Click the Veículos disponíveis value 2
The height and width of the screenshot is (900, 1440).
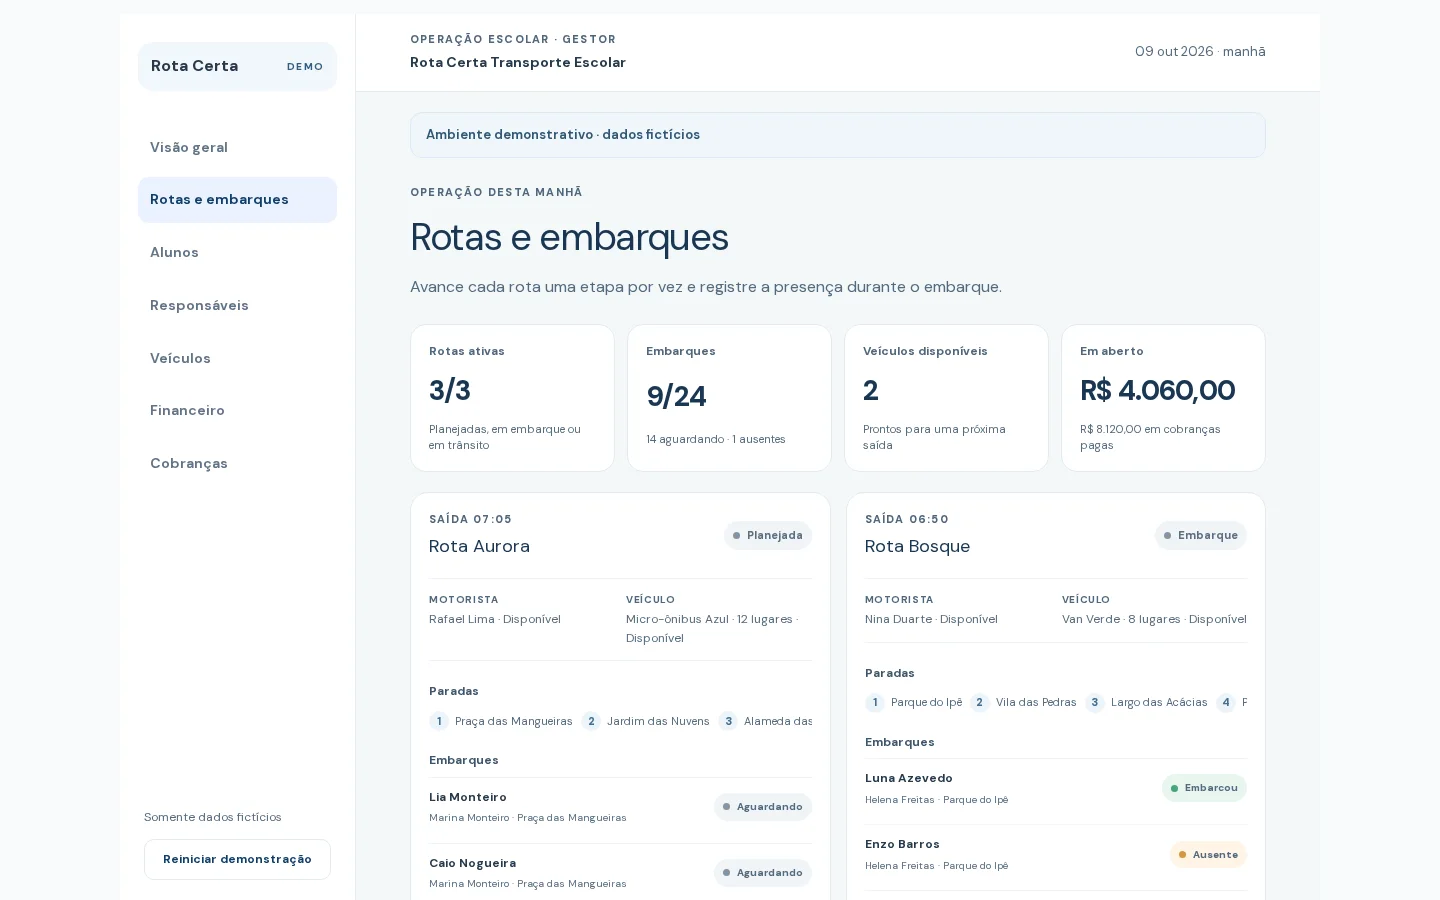pos(871,390)
